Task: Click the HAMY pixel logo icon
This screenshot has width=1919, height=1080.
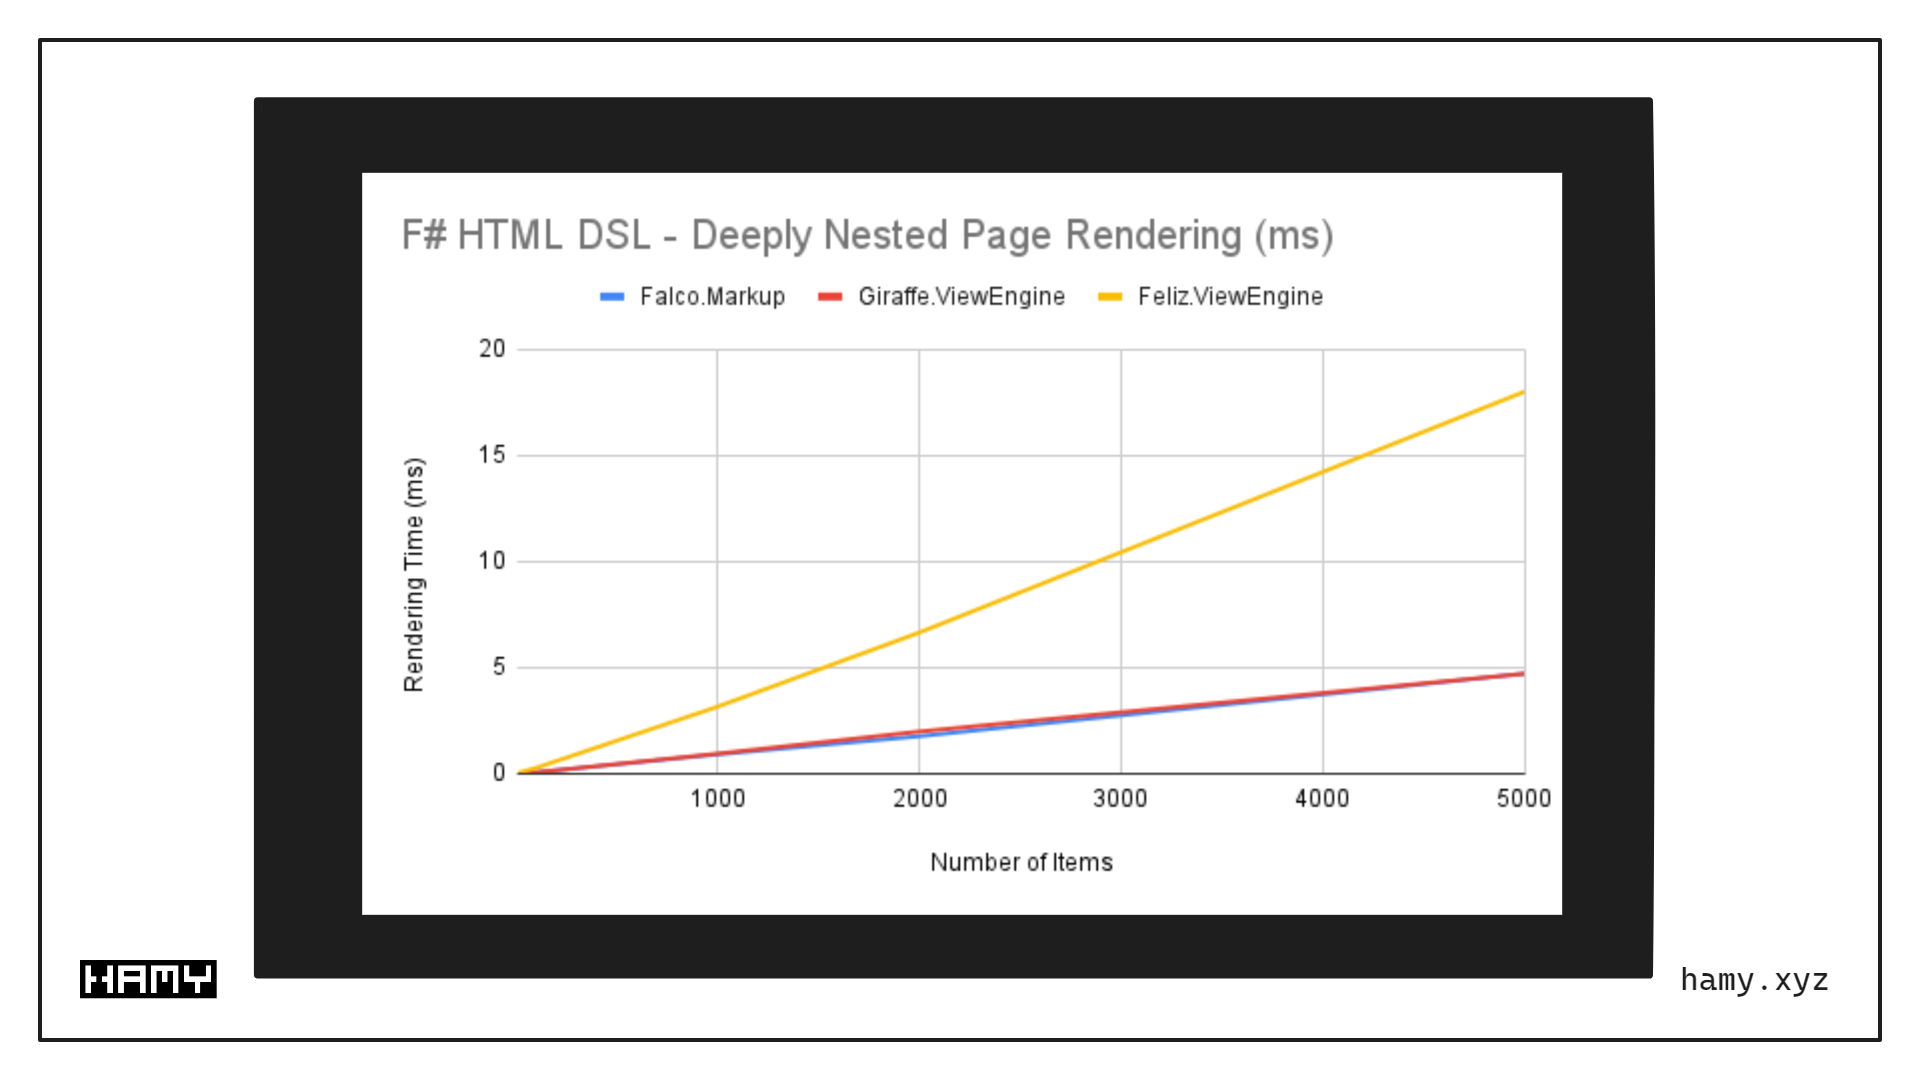Action: (x=148, y=981)
